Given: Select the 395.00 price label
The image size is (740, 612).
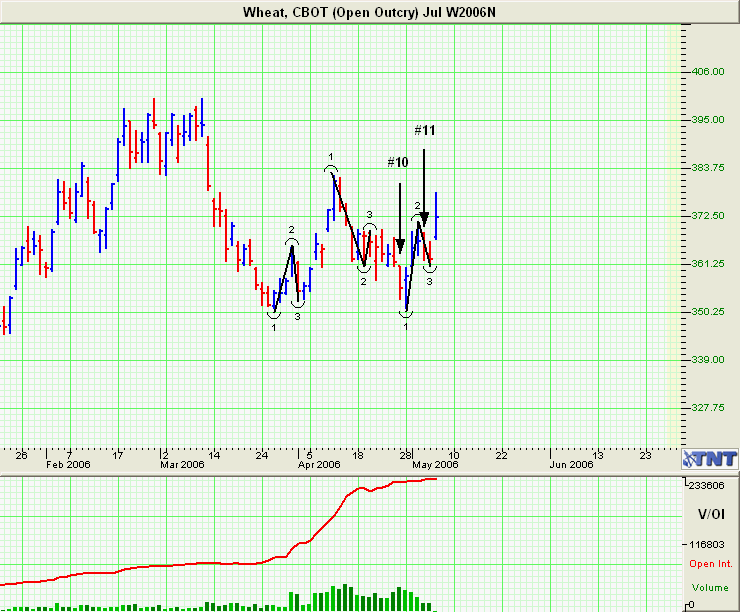Looking at the screenshot, I should [707, 120].
